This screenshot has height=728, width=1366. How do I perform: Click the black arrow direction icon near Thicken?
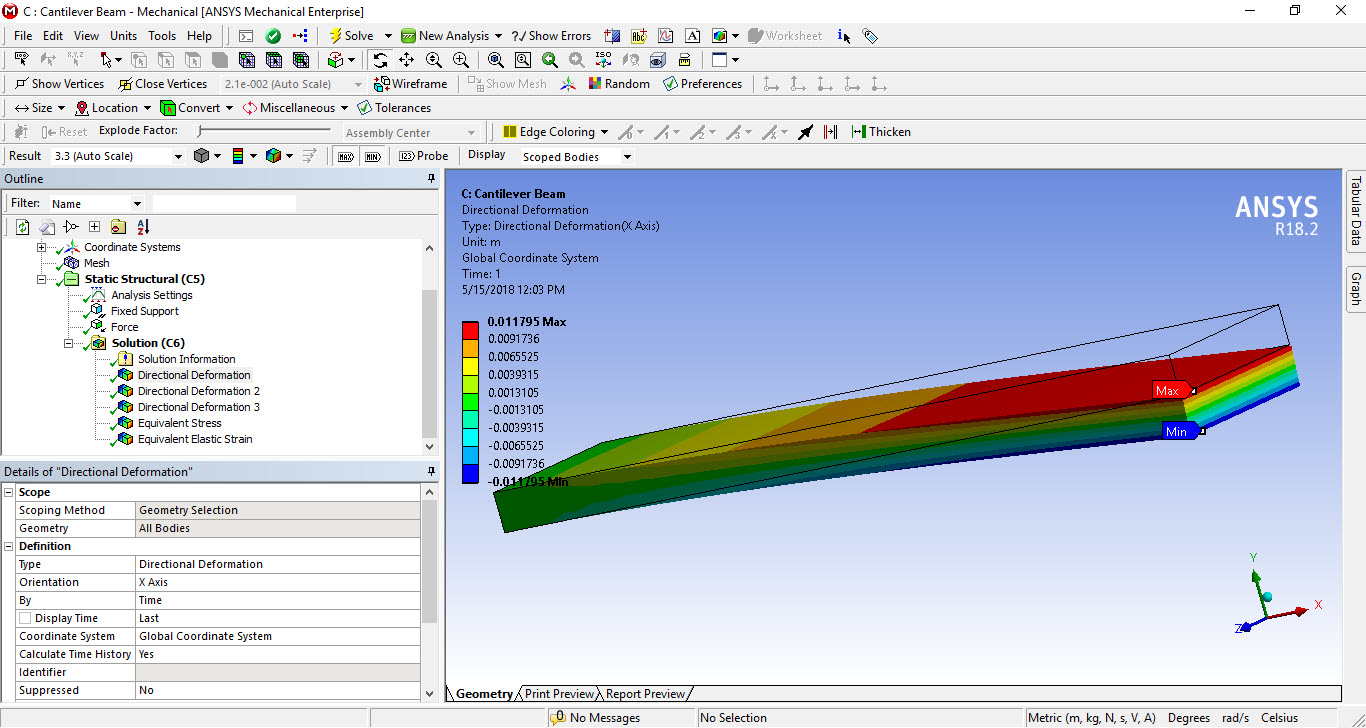(x=806, y=132)
